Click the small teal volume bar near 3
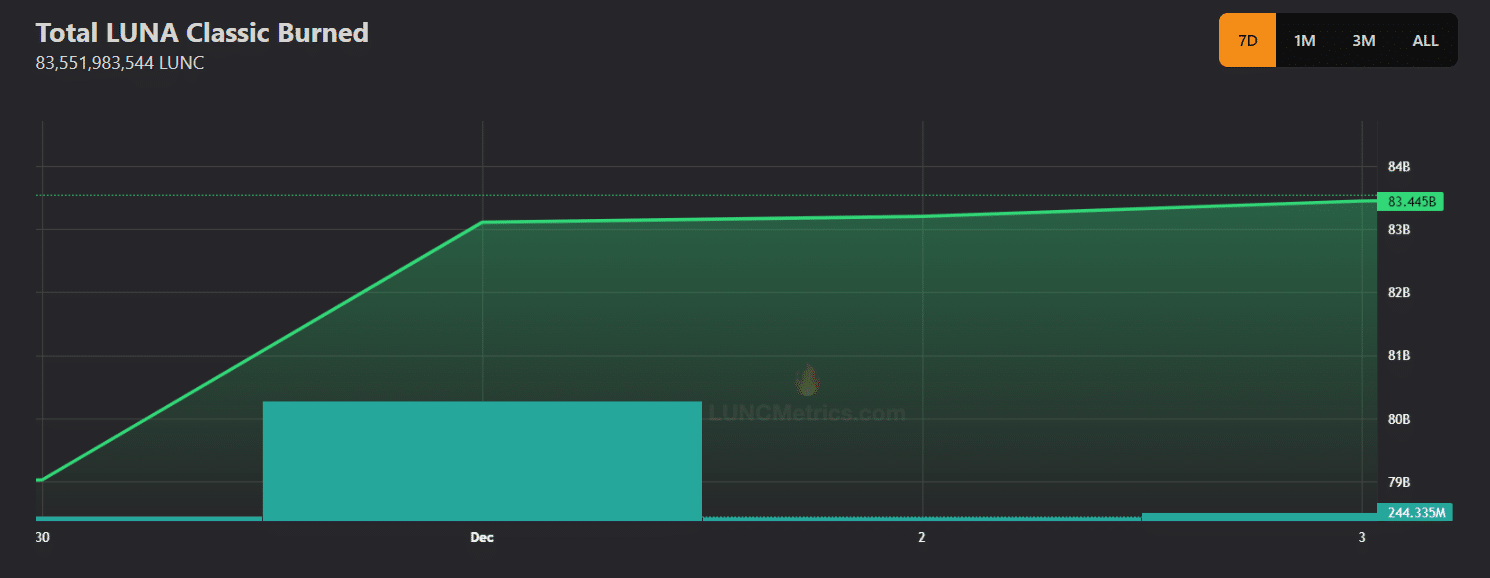 click(1259, 517)
